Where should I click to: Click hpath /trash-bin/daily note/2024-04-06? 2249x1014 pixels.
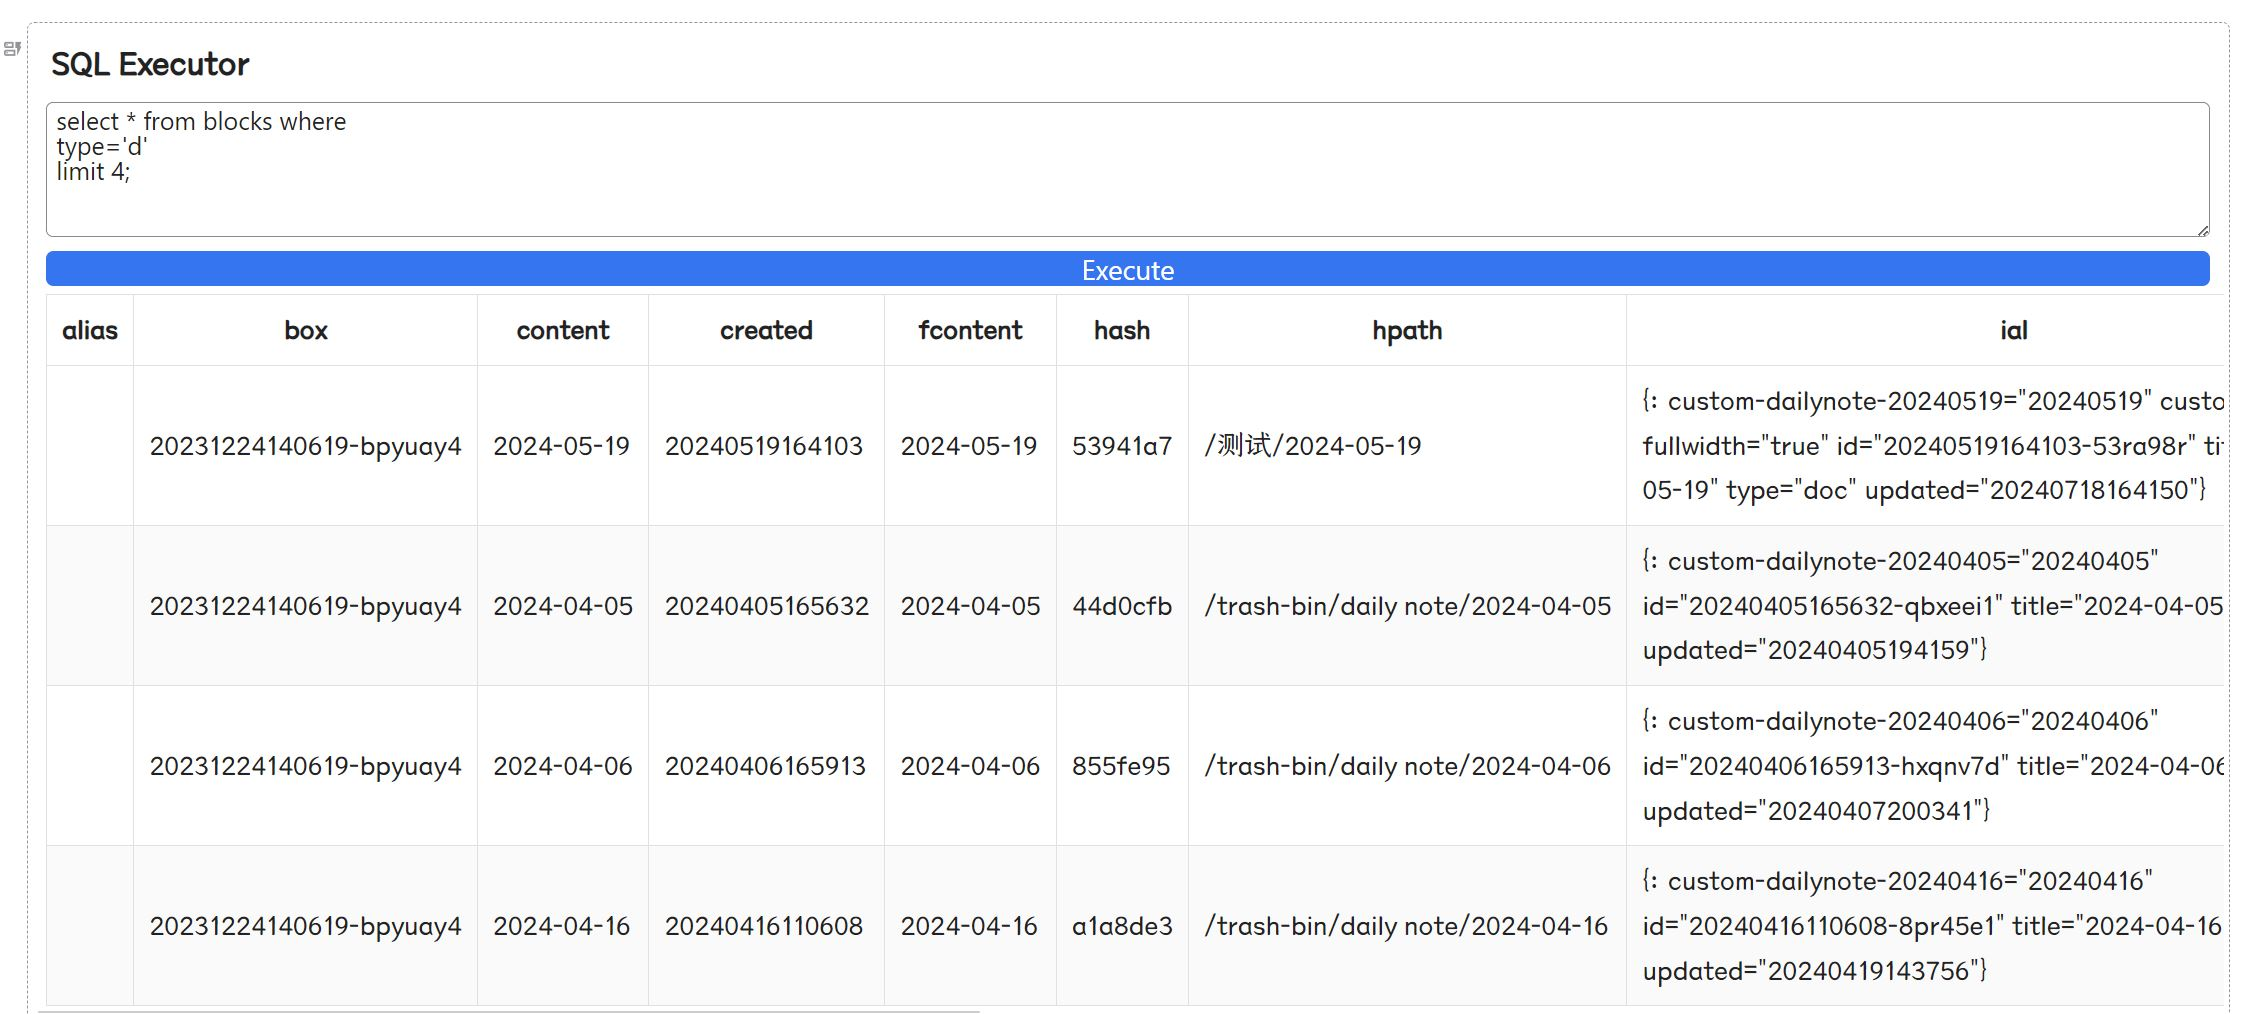point(1408,766)
